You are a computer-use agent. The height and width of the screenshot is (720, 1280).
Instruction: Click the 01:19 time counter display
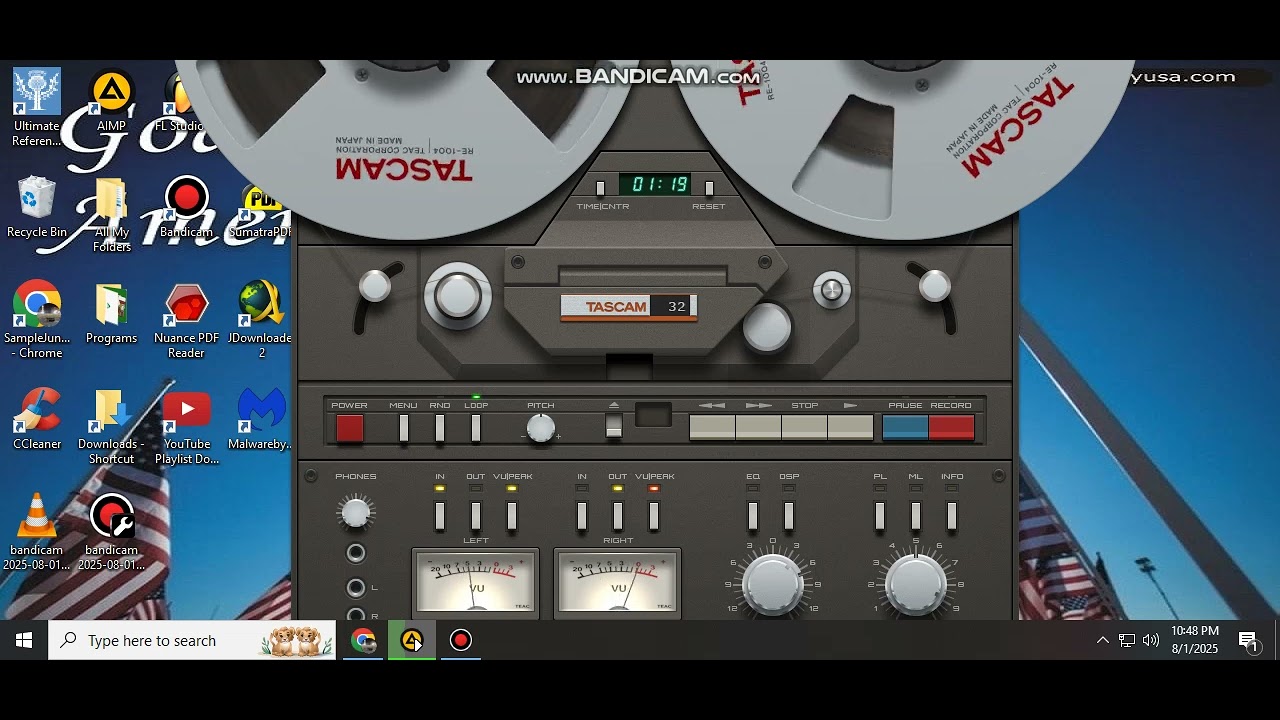655,185
